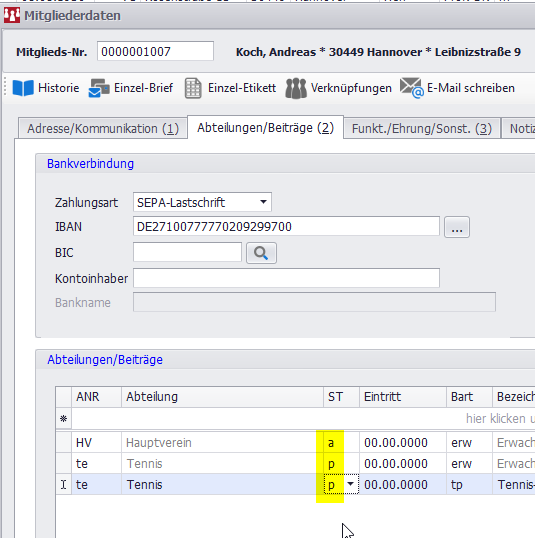This screenshot has height=538, width=535.
Task: Click the ST column header
Action: 341,397
